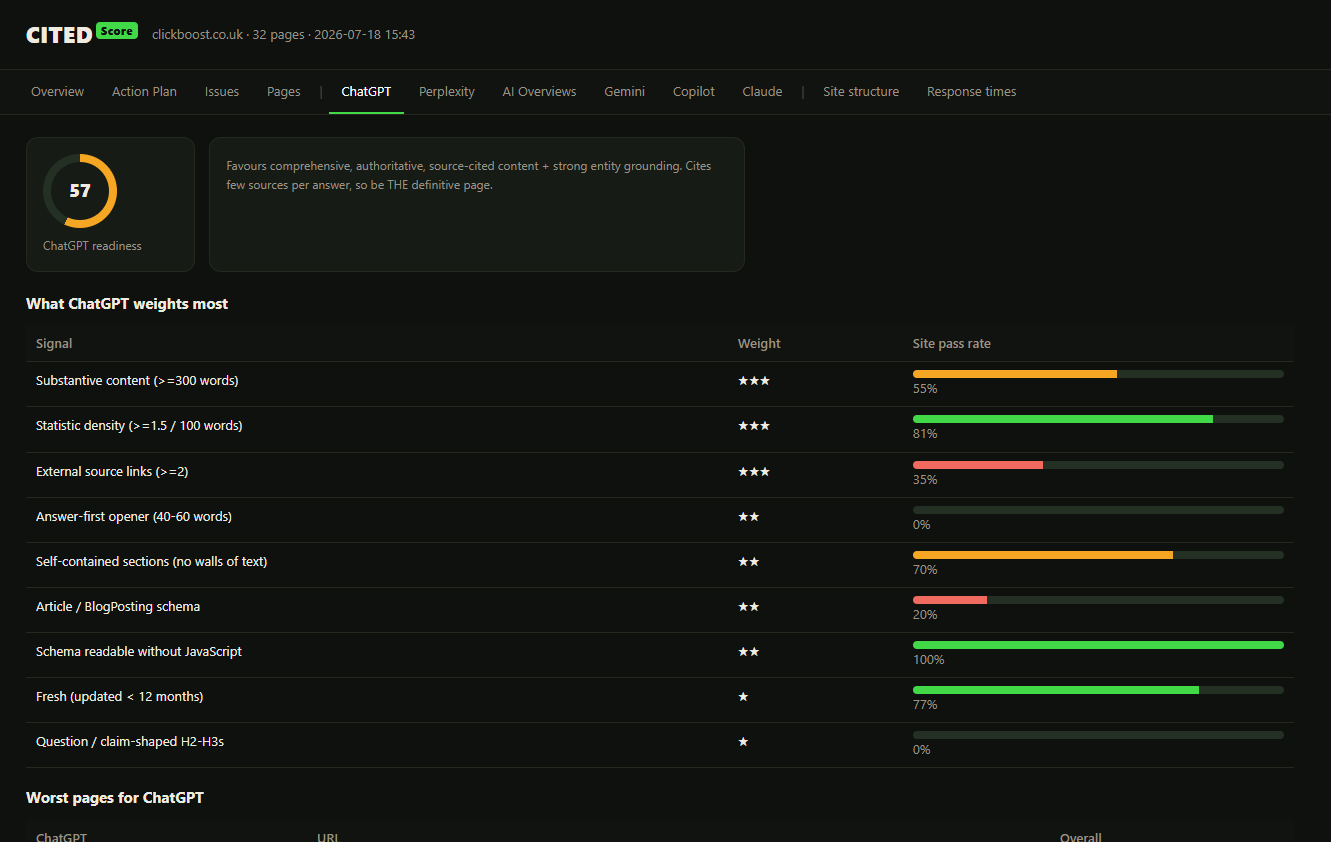Click Schema readable without JavaScript row
The image size is (1331, 842).
[660, 655]
